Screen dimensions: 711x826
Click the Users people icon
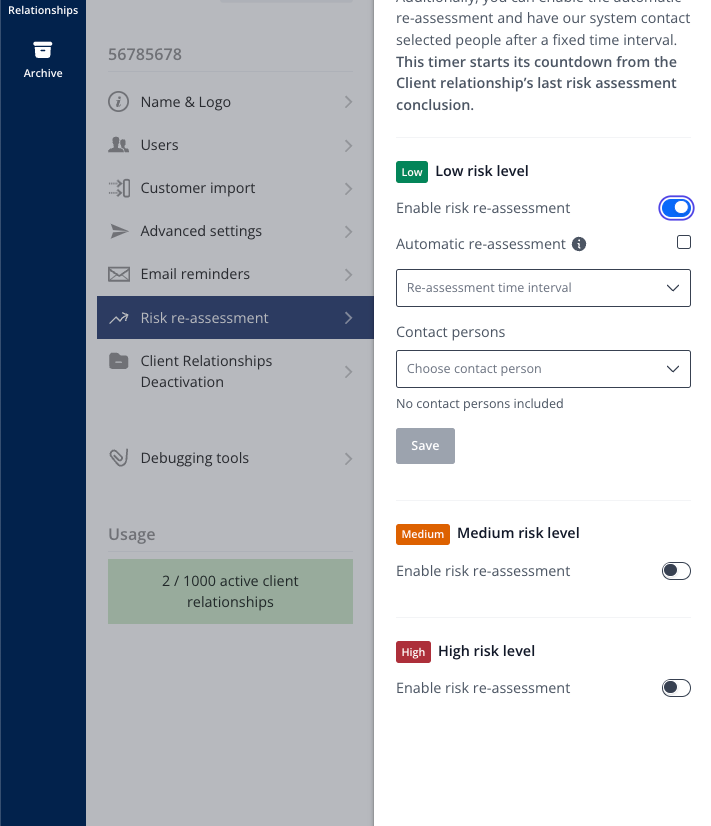click(x=118, y=145)
